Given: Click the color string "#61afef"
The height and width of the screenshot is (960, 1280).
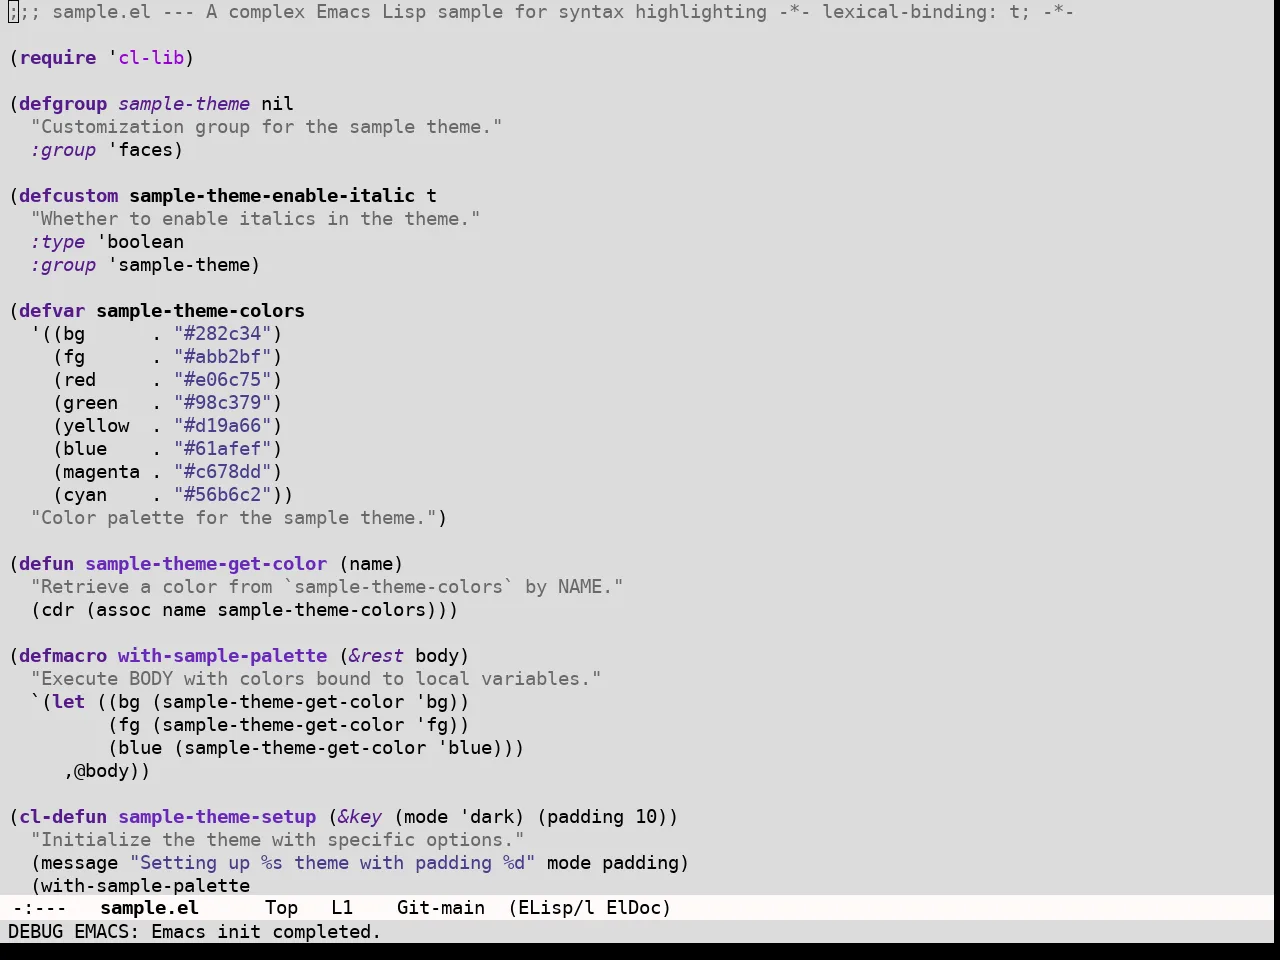Looking at the screenshot, I should 223,449.
